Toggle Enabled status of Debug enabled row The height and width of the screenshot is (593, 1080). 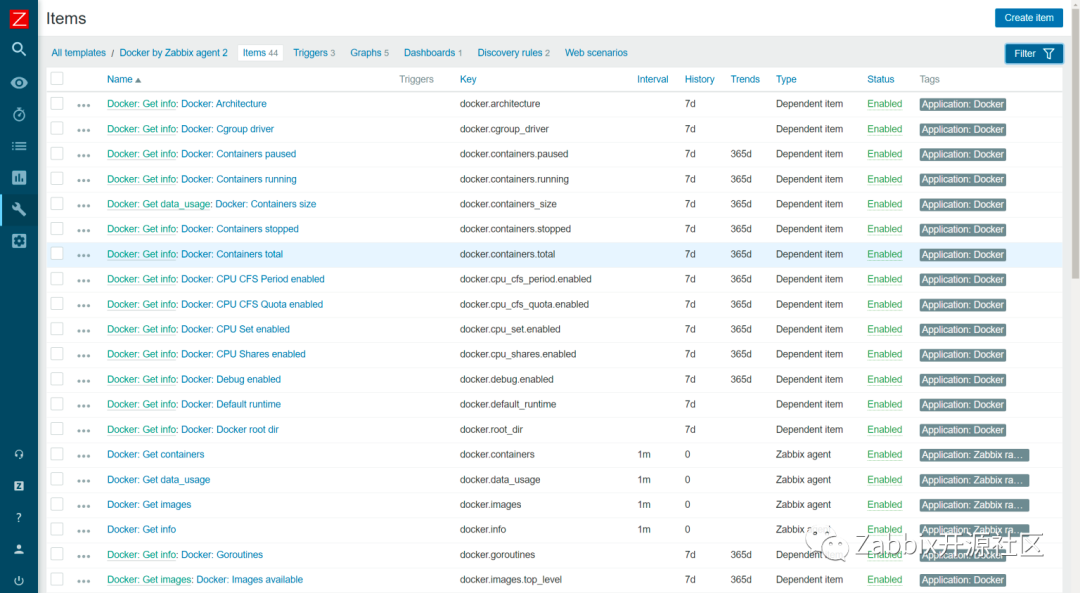[884, 379]
